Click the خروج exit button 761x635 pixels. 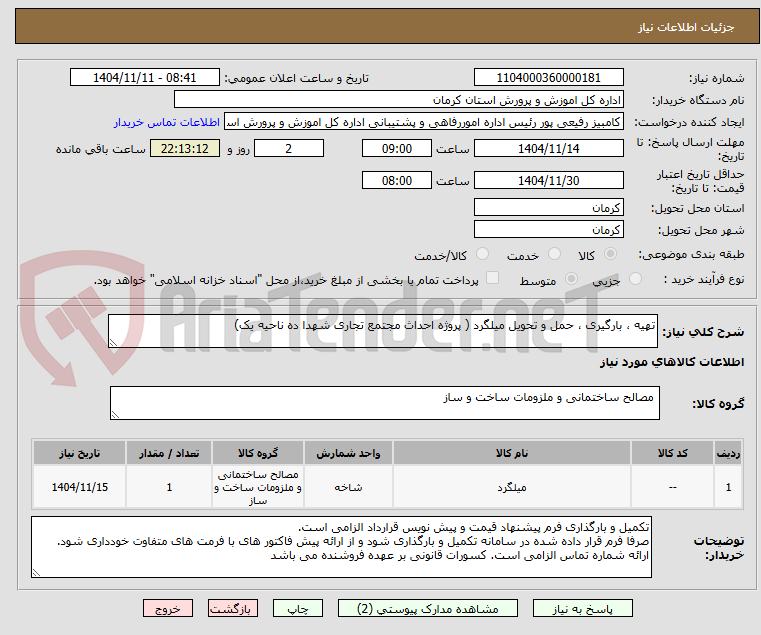pos(167,608)
